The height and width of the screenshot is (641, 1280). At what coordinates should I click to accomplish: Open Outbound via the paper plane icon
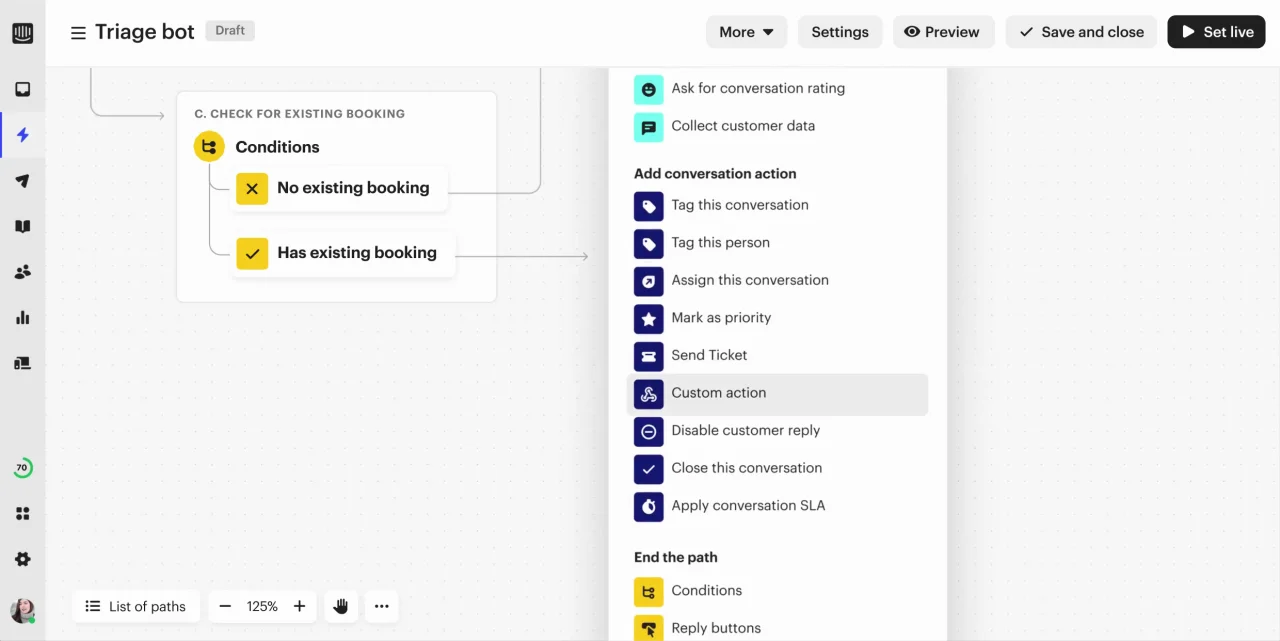[22, 180]
